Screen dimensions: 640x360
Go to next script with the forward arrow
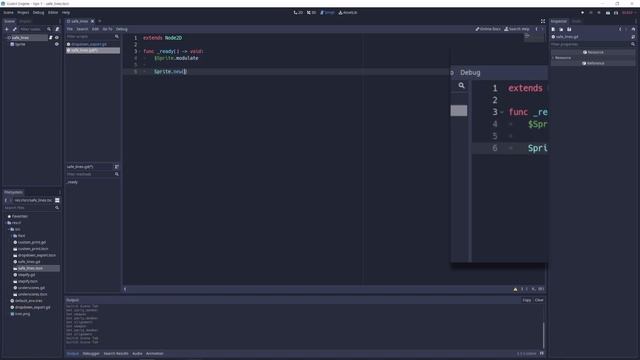(x=542, y=29)
